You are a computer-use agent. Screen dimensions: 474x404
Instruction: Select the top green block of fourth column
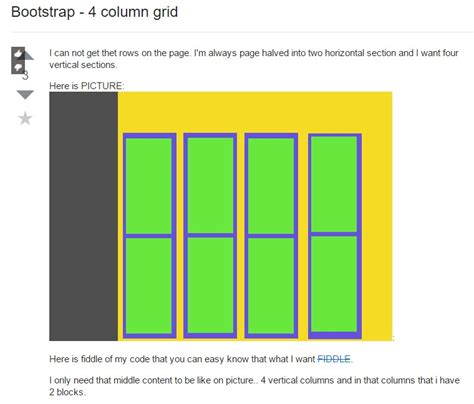pos(334,184)
